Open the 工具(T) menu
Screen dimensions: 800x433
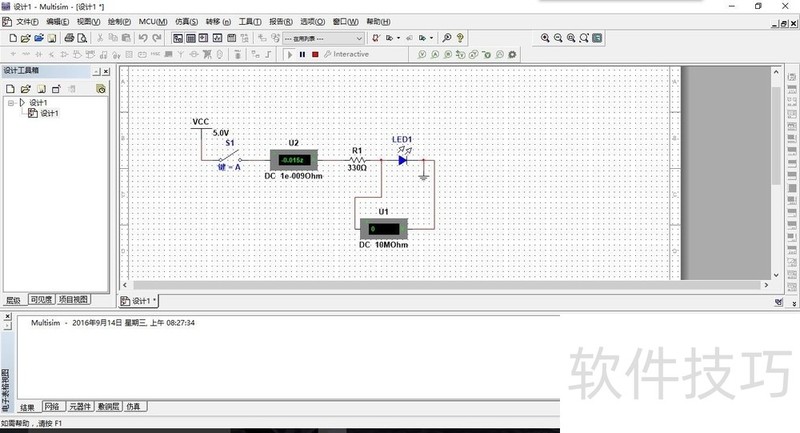[x=250, y=21]
